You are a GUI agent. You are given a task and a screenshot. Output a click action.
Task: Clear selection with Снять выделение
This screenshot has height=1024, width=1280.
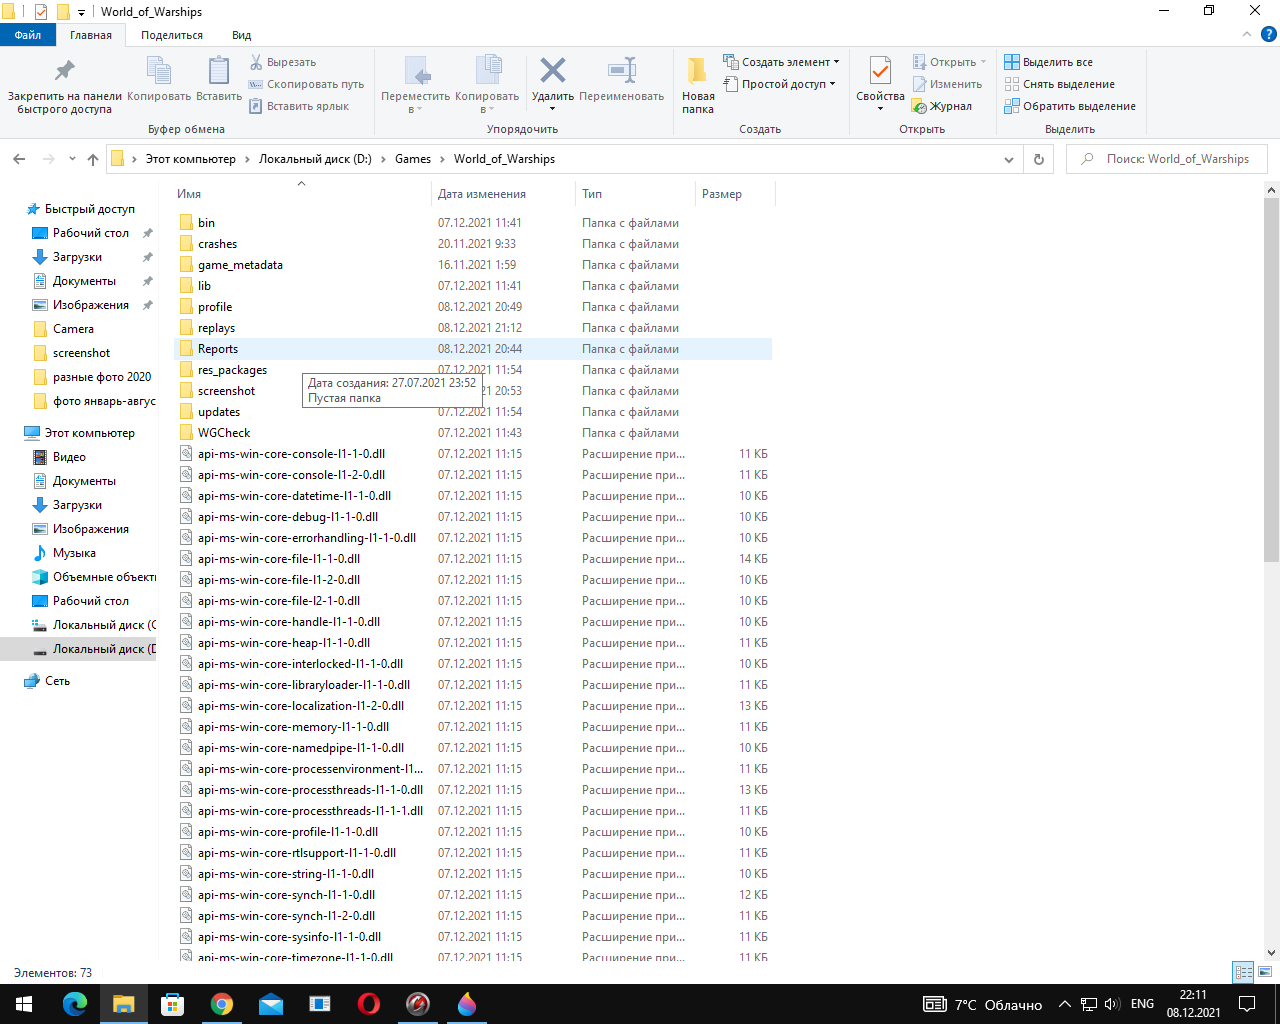(1060, 84)
